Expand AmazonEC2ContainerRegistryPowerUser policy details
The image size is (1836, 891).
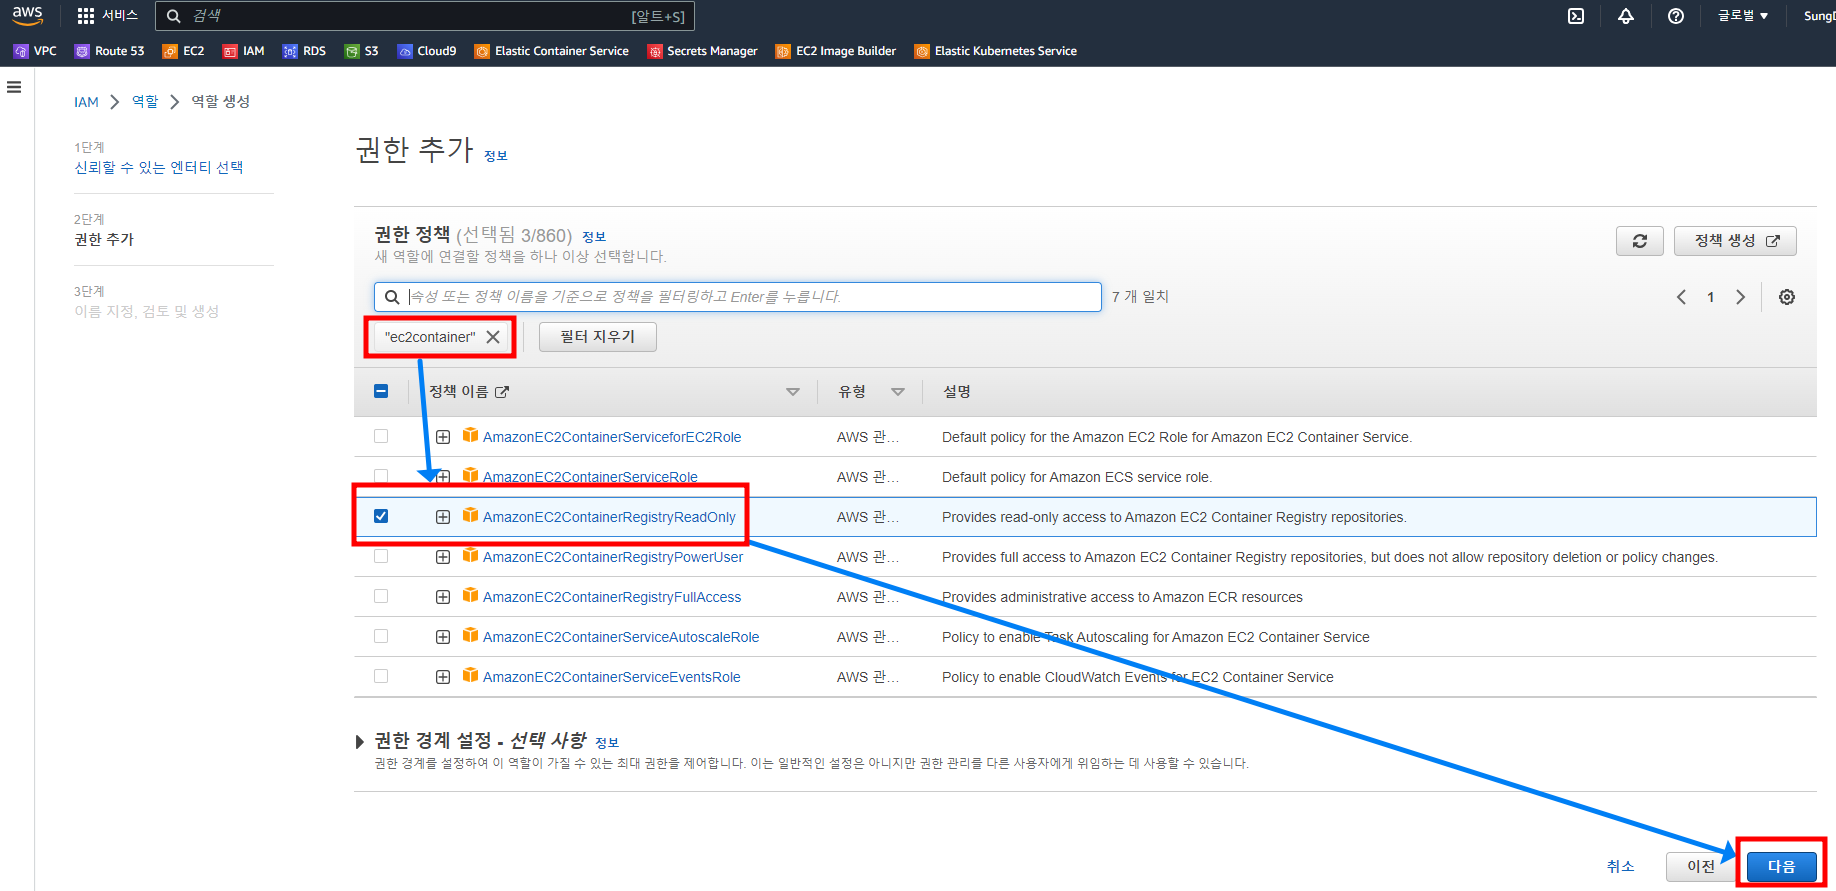443,557
